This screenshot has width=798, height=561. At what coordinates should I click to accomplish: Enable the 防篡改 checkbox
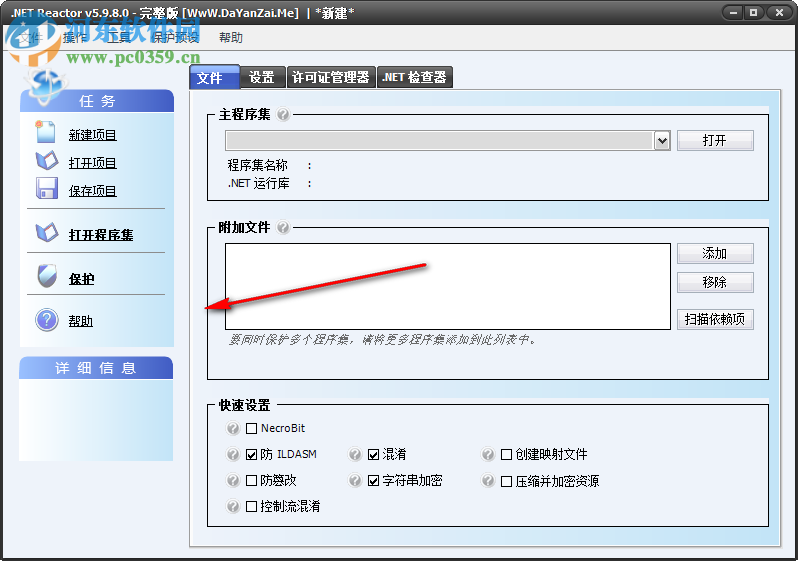(x=251, y=481)
